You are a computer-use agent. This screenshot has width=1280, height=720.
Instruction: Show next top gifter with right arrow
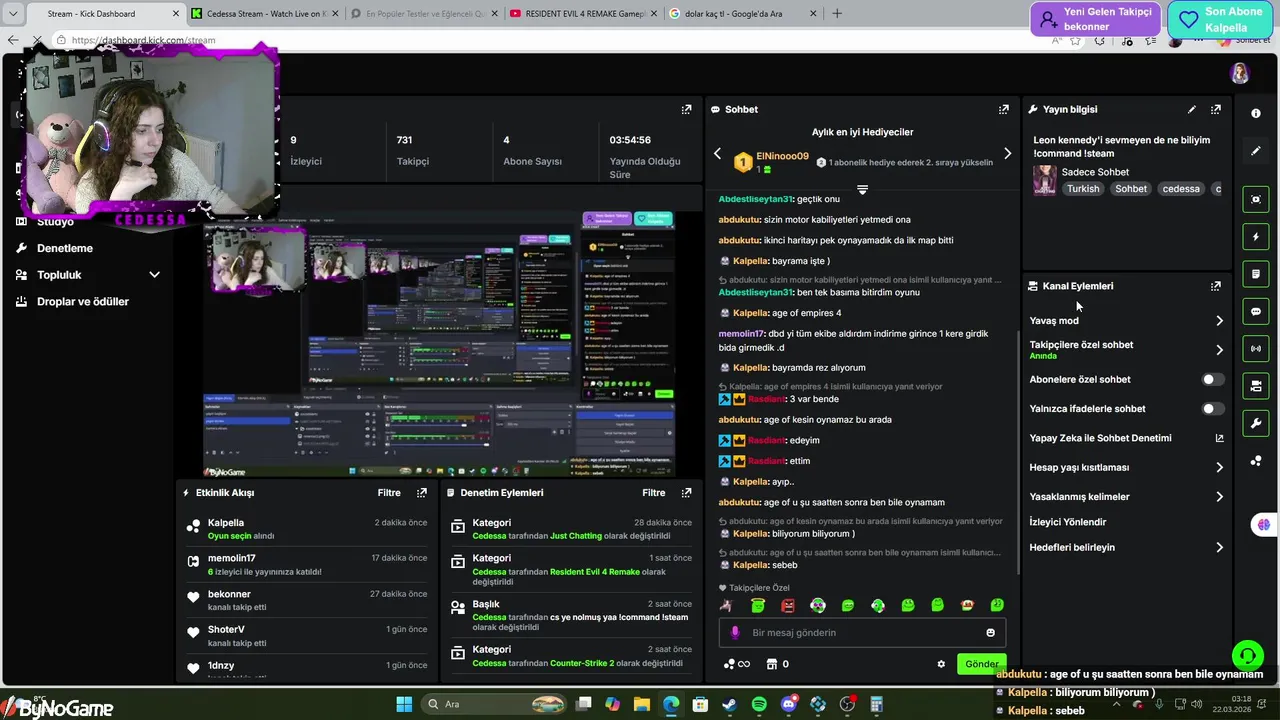tap(1007, 154)
